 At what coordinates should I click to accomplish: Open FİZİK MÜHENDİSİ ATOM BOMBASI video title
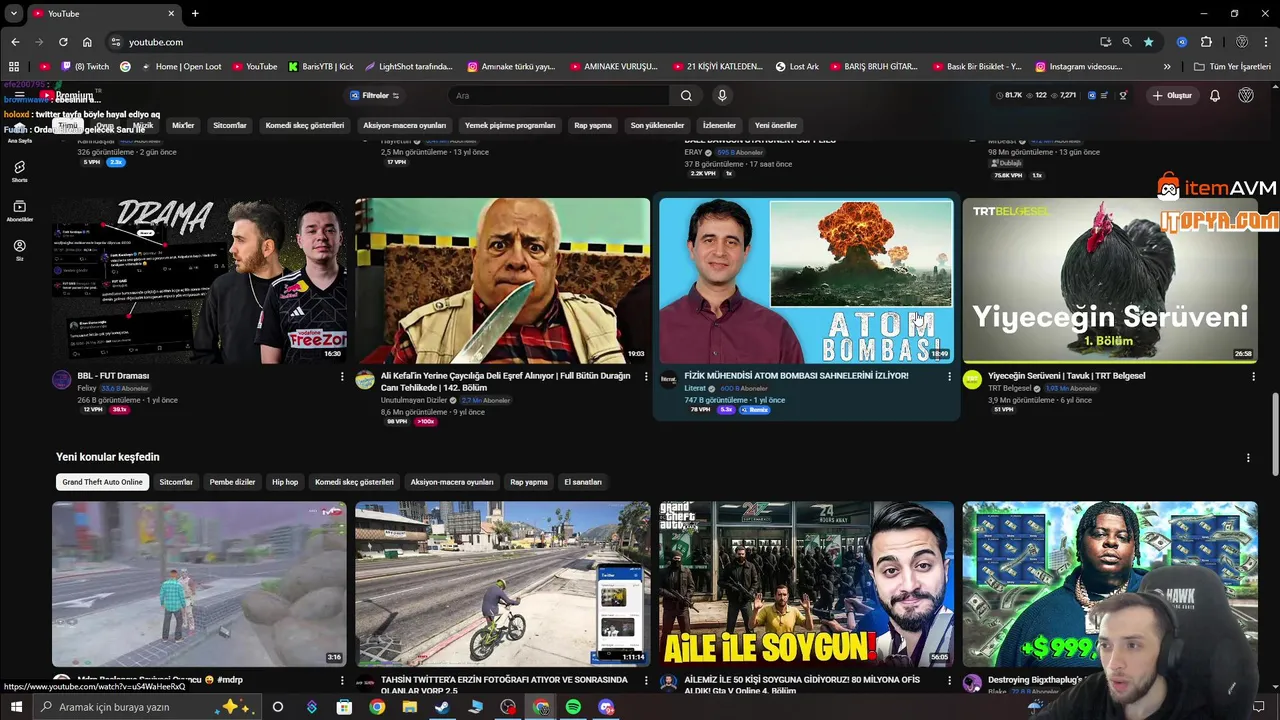796,376
